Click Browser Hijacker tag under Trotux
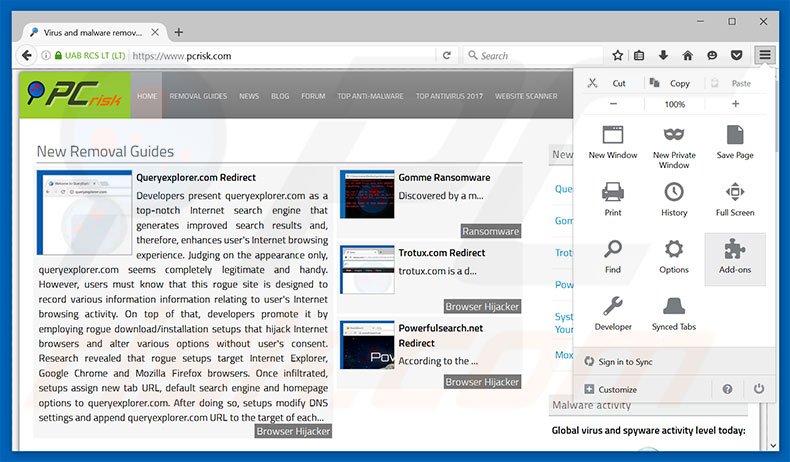The height and width of the screenshot is (462, 790). (482, 306)
